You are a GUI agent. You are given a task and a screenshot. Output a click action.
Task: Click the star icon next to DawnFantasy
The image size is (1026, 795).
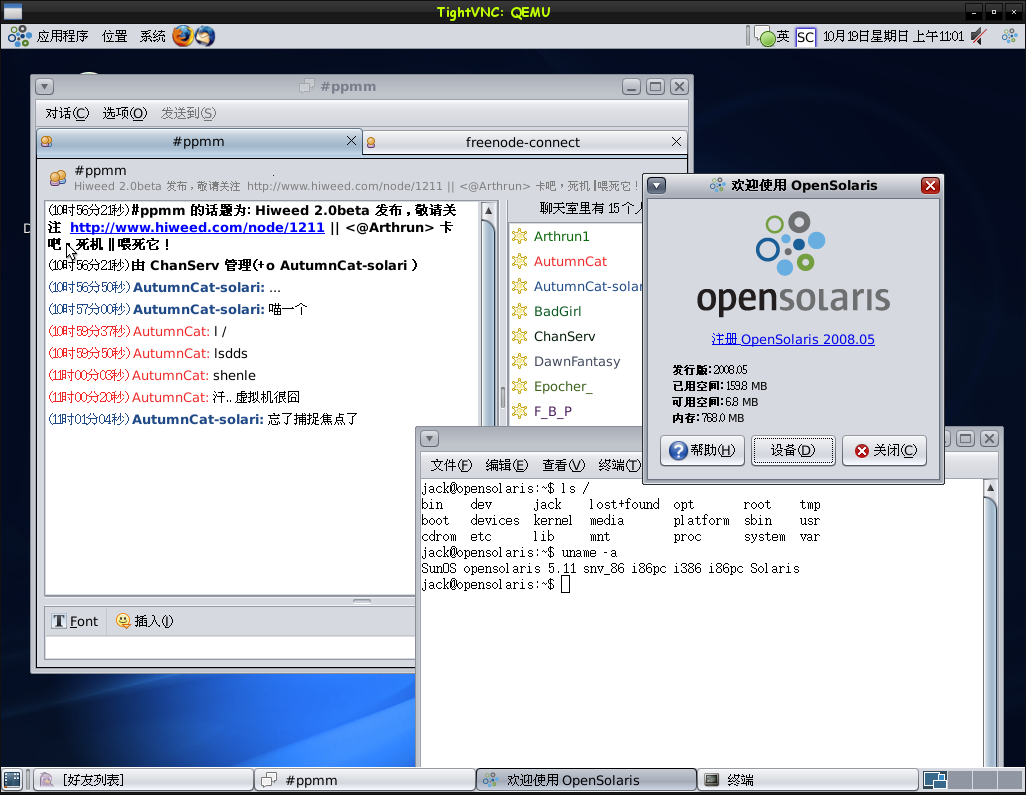tap(520, 361)
